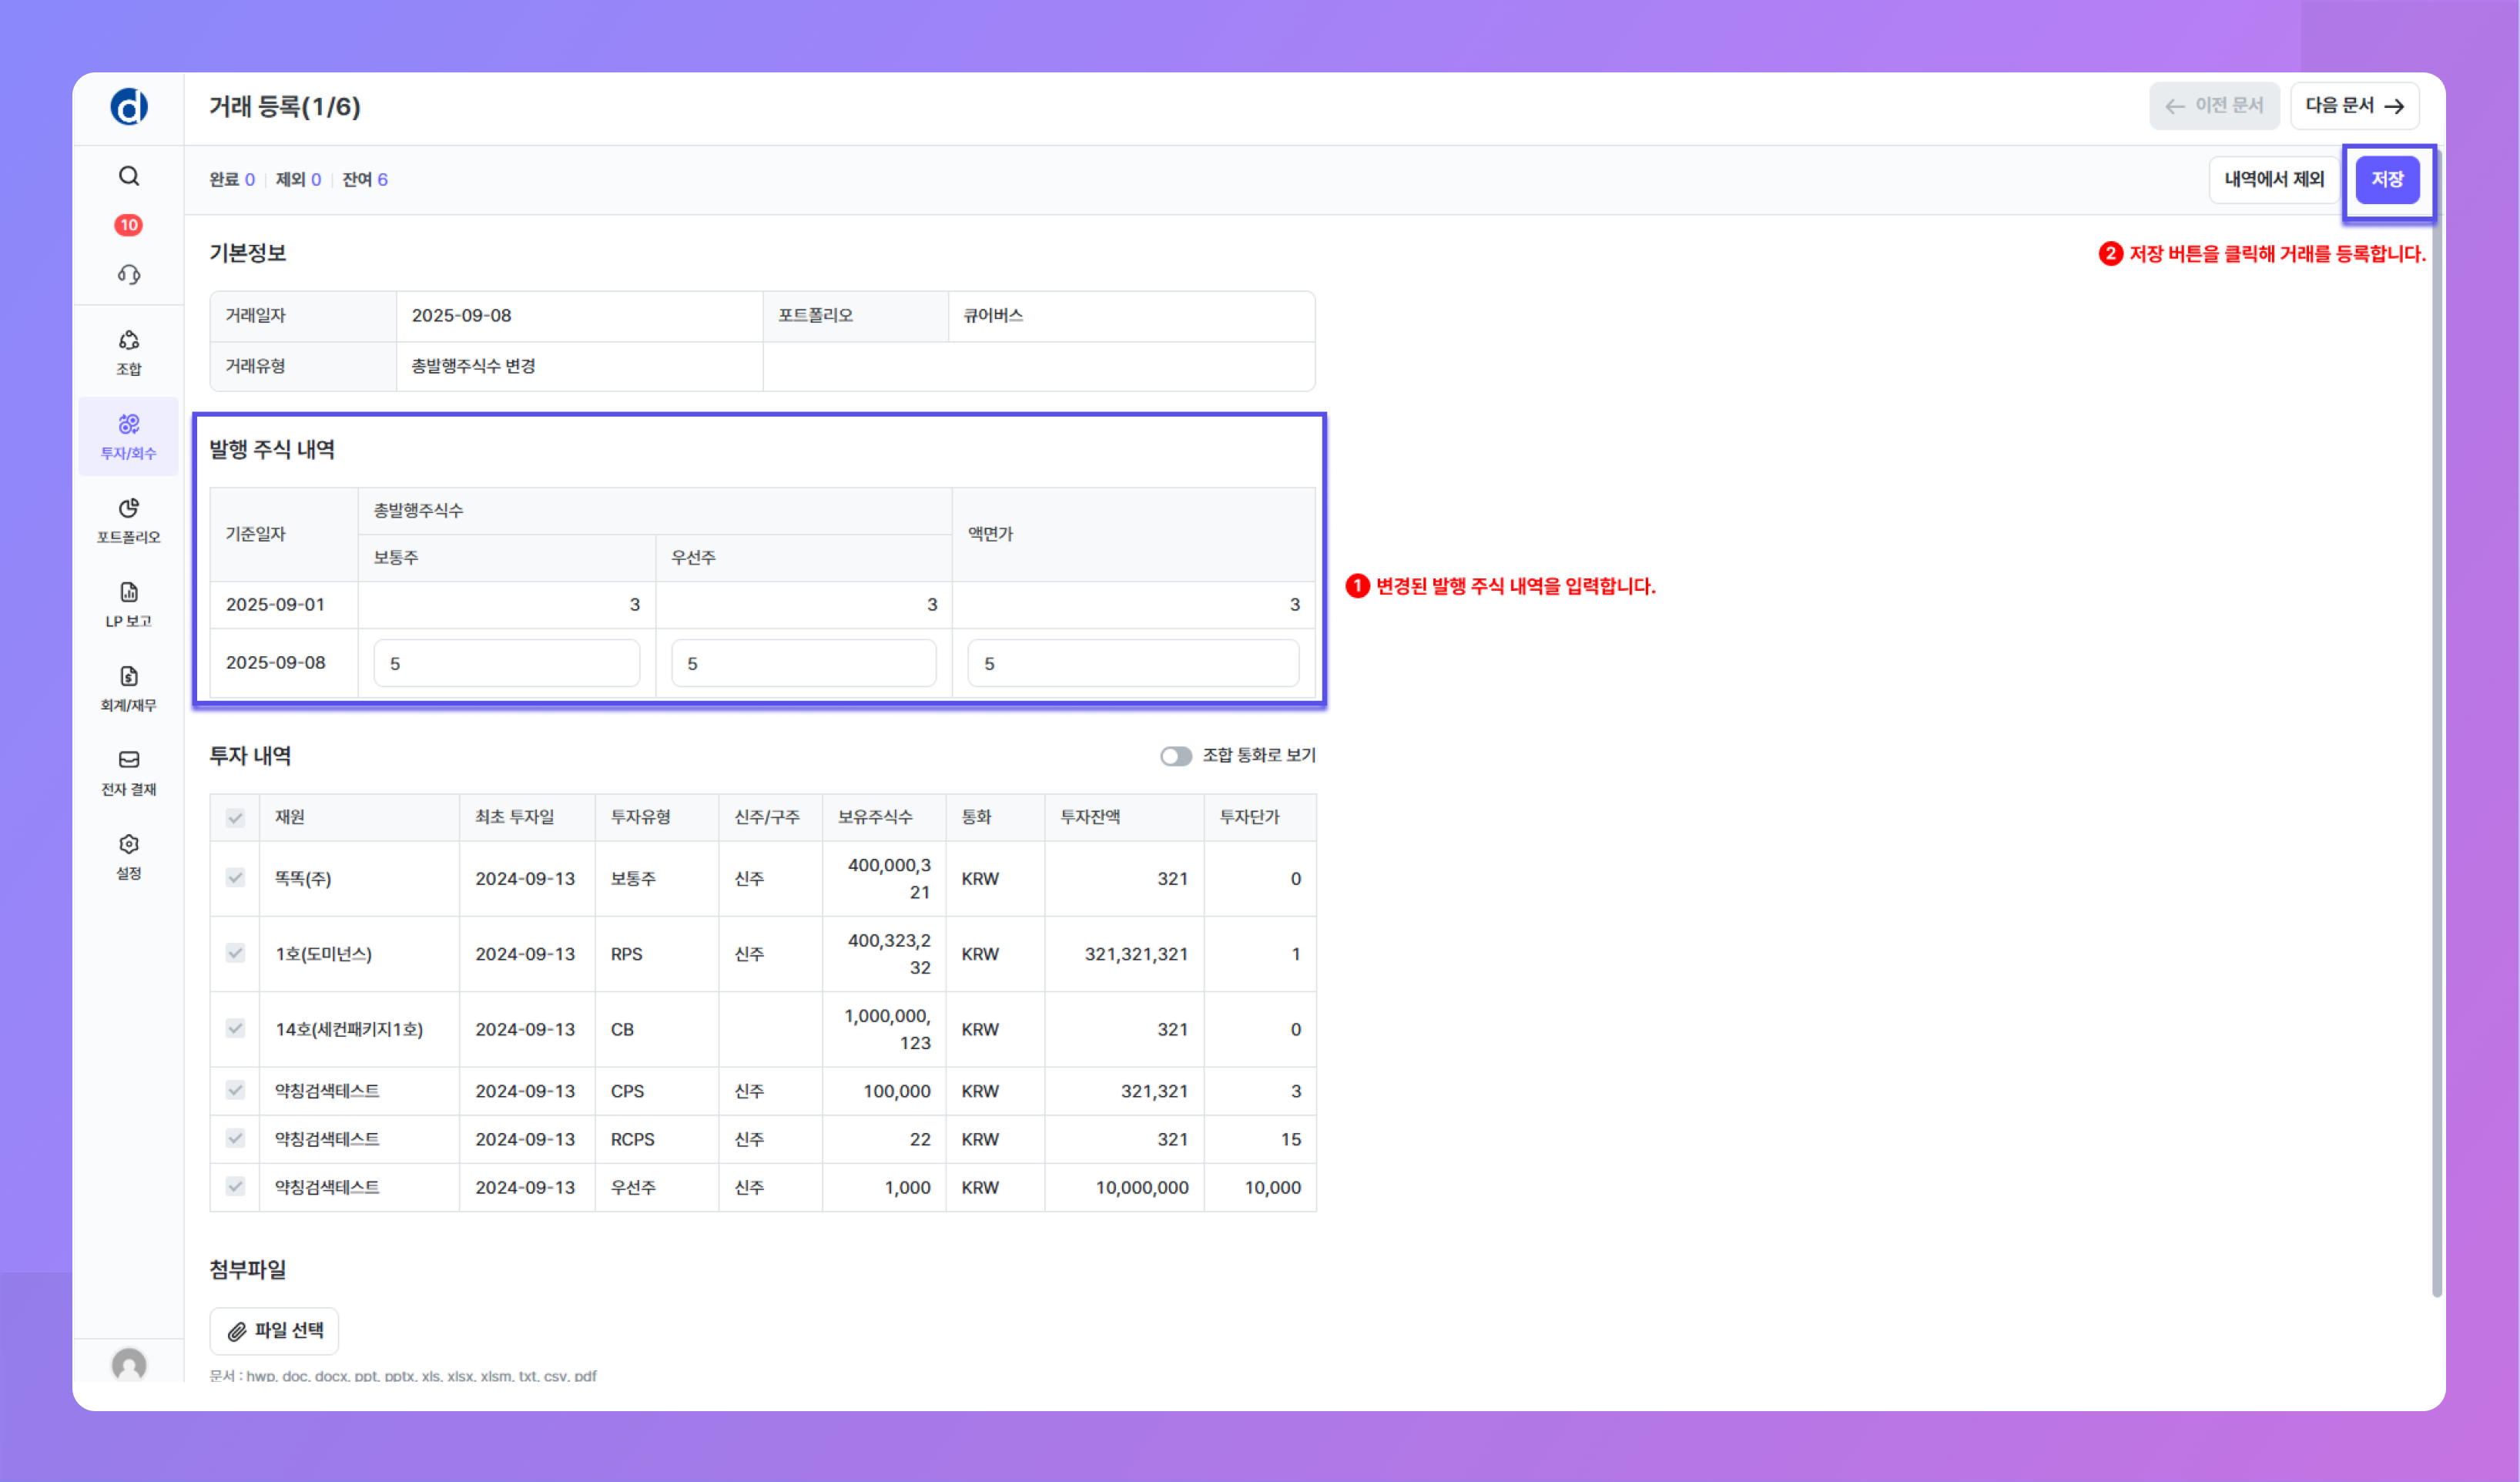2520x1482 pixels.
Task: Toggle the select-all checkbox in 투자 내역 header
Action: pos(235,818)
